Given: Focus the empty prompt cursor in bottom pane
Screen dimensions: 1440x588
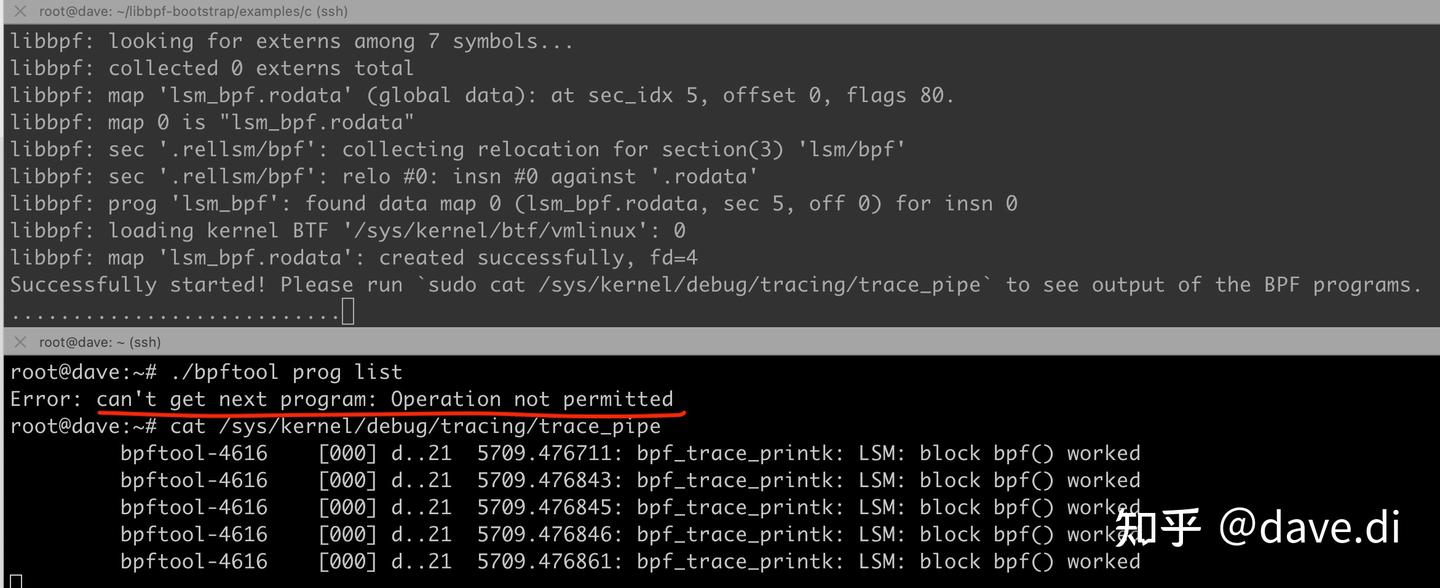Looking at the screenshot, I should click(15, 581).
